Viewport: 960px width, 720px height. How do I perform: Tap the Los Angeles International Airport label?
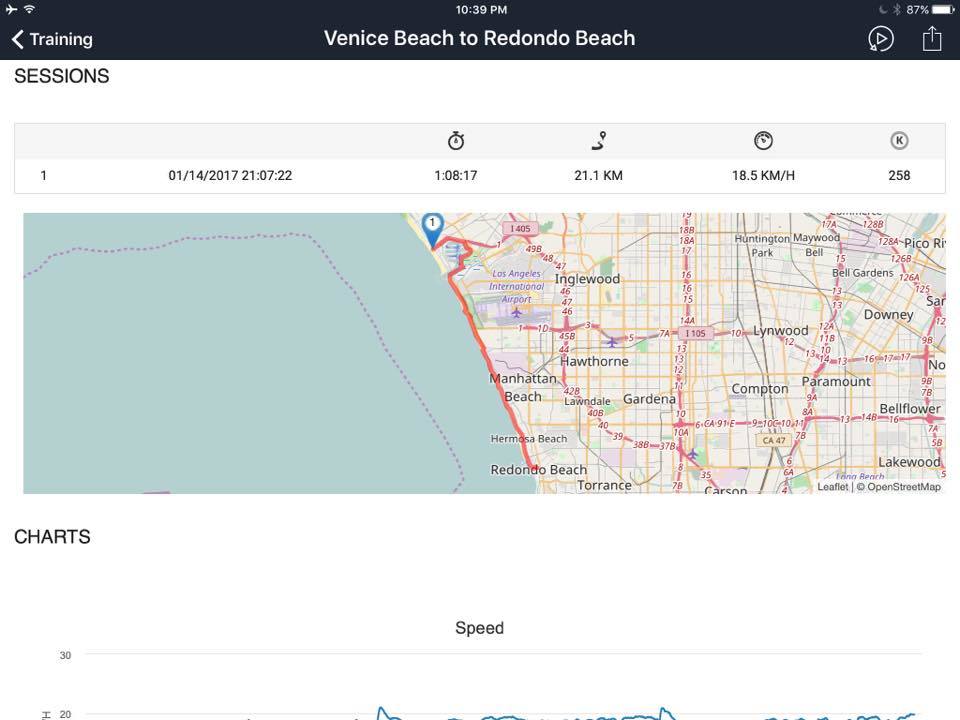coord(516,286)
